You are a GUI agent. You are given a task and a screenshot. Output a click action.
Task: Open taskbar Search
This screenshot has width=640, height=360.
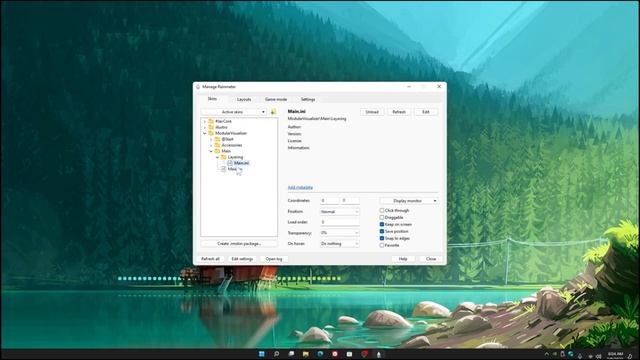click(276, 354)
